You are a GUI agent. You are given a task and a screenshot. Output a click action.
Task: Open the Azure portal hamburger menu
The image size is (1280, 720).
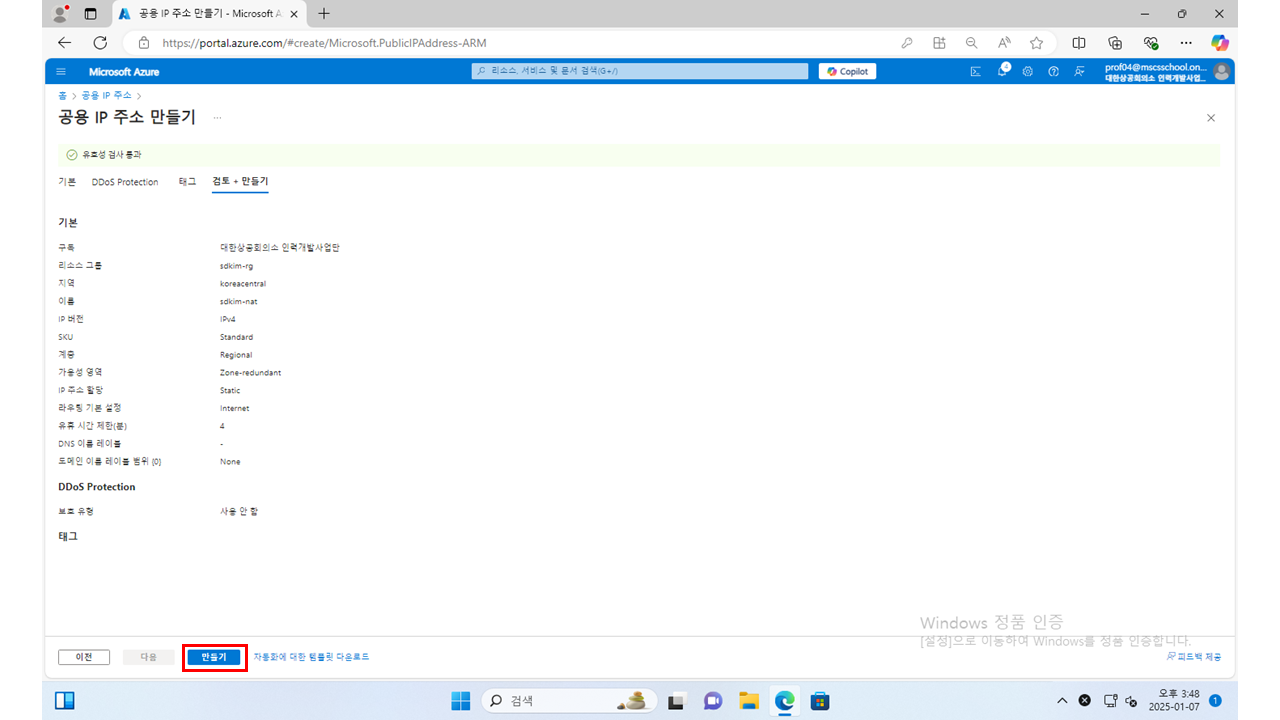pyautogui.click(x=61, y=72)
